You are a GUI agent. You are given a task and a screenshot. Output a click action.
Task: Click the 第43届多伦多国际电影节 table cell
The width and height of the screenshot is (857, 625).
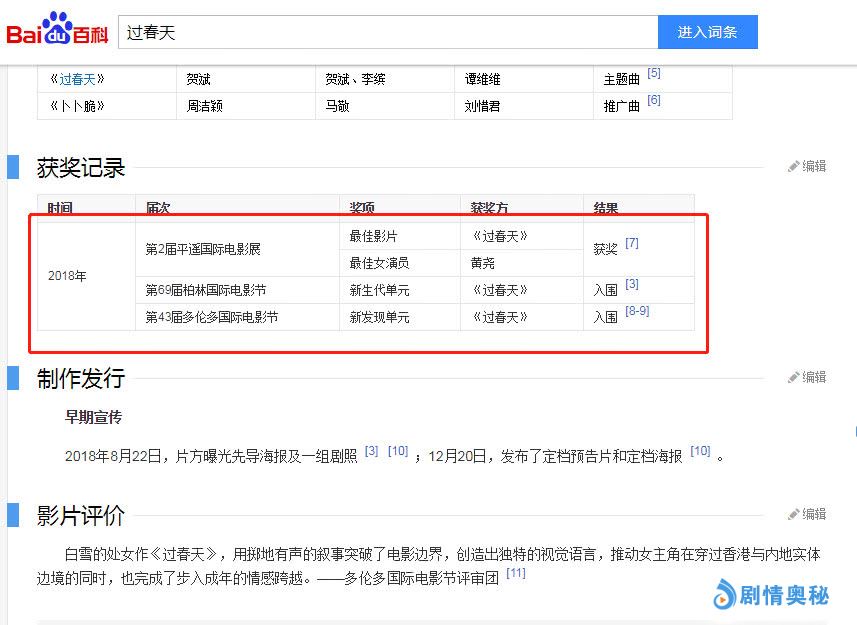(211, 317)
